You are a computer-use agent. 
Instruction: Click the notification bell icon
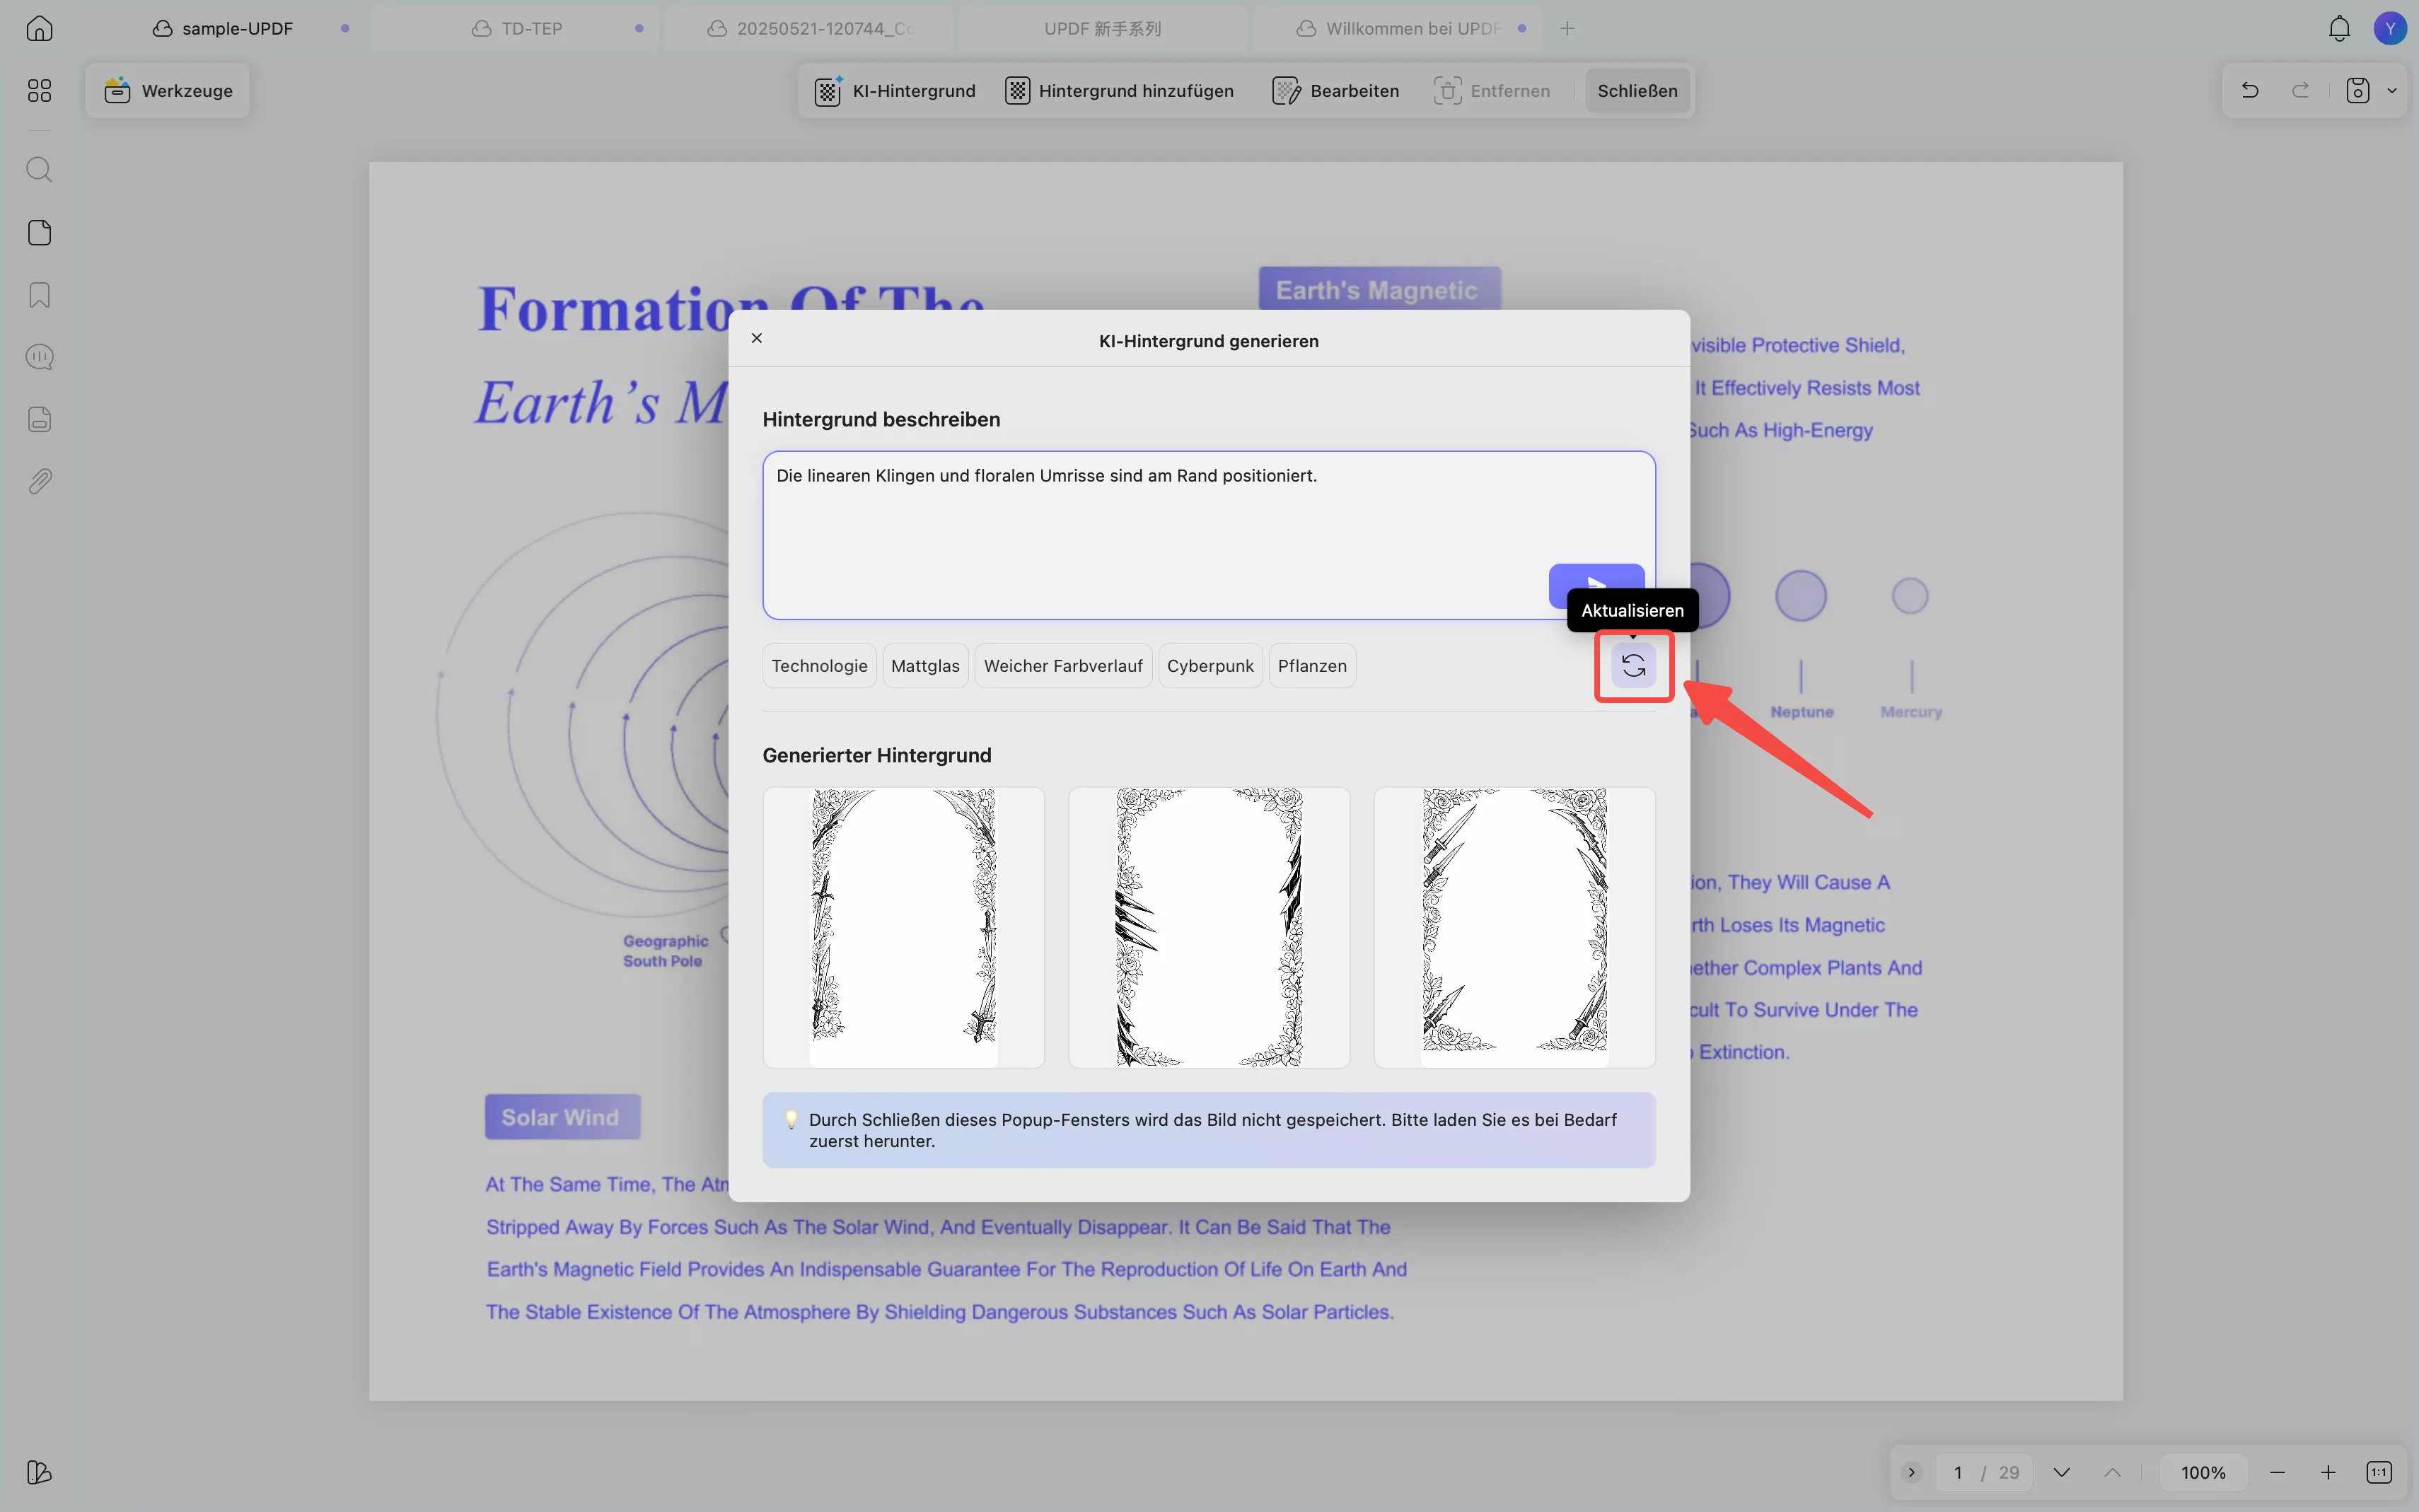2338,29
